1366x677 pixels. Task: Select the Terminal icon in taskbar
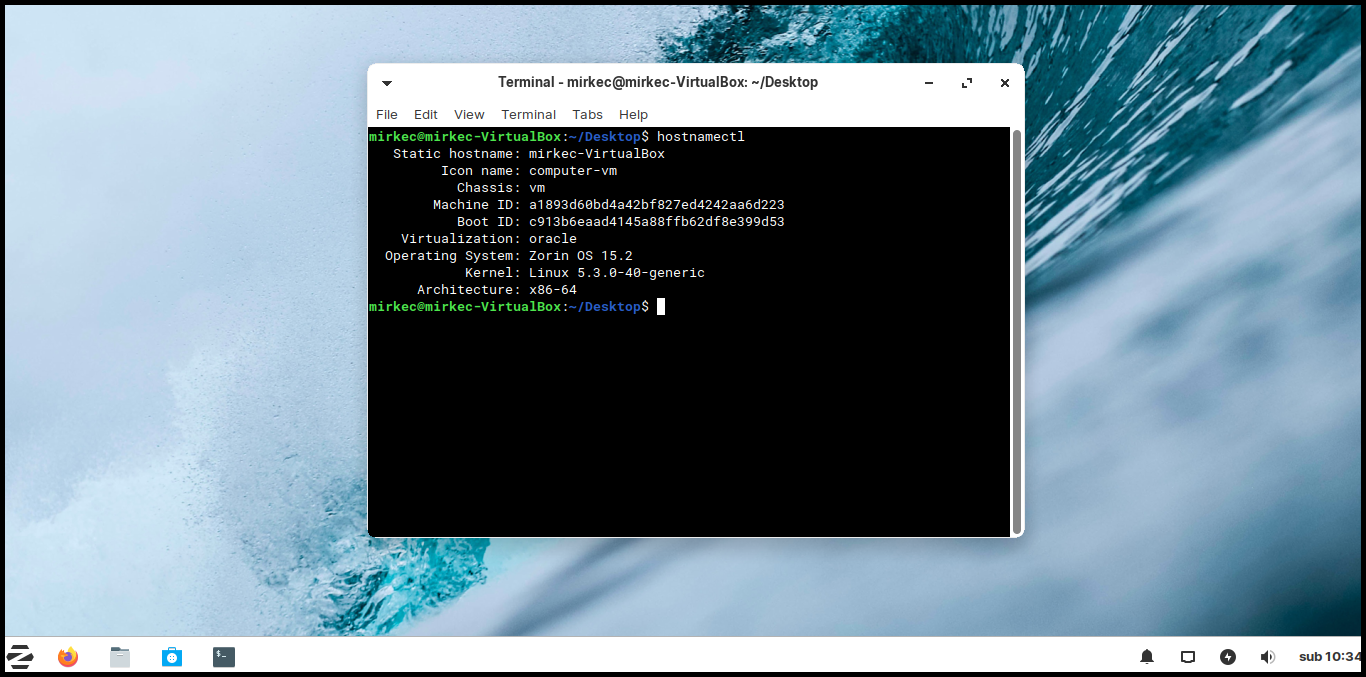pyautogui.click(x=224, y=657)
